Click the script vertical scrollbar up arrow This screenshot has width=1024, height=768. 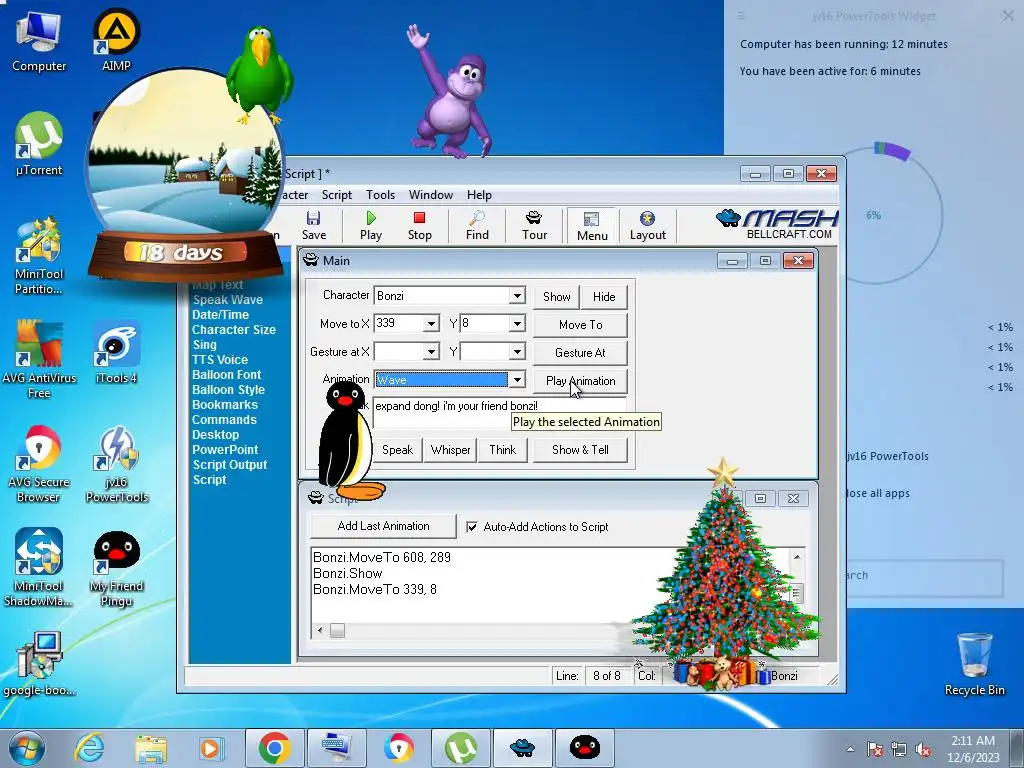pyautogui.click(x=797, y=556)
